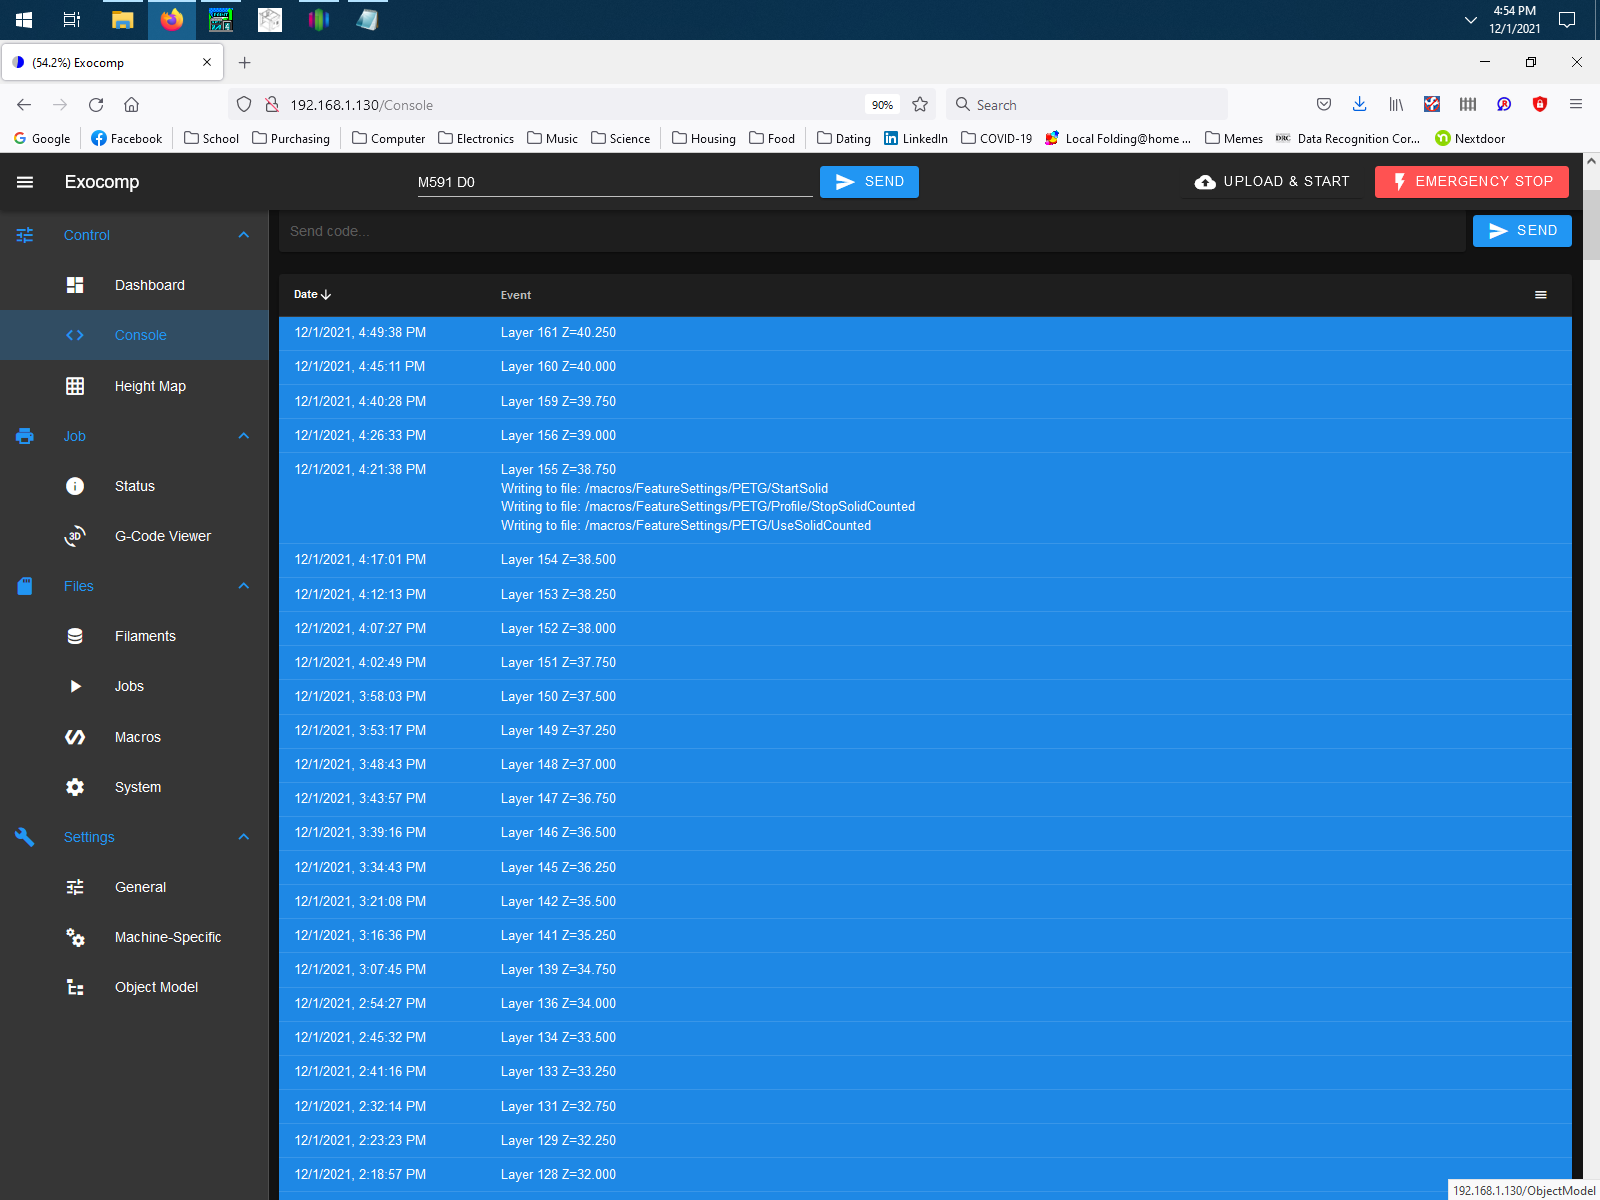Viewport: 1600px width, 1200px height.
Task: Open the Electronics bookmarks folder
Action: click(x=476, y=139)
